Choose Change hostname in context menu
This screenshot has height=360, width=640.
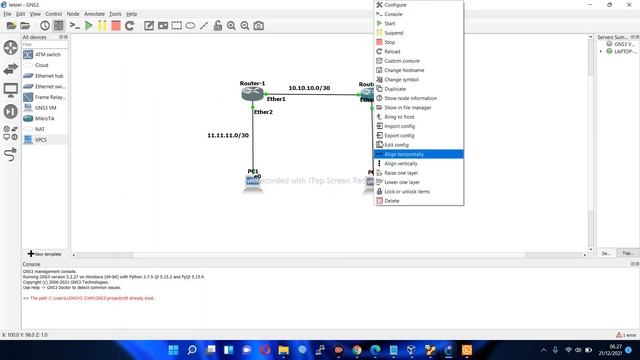[x=419, y=70]
